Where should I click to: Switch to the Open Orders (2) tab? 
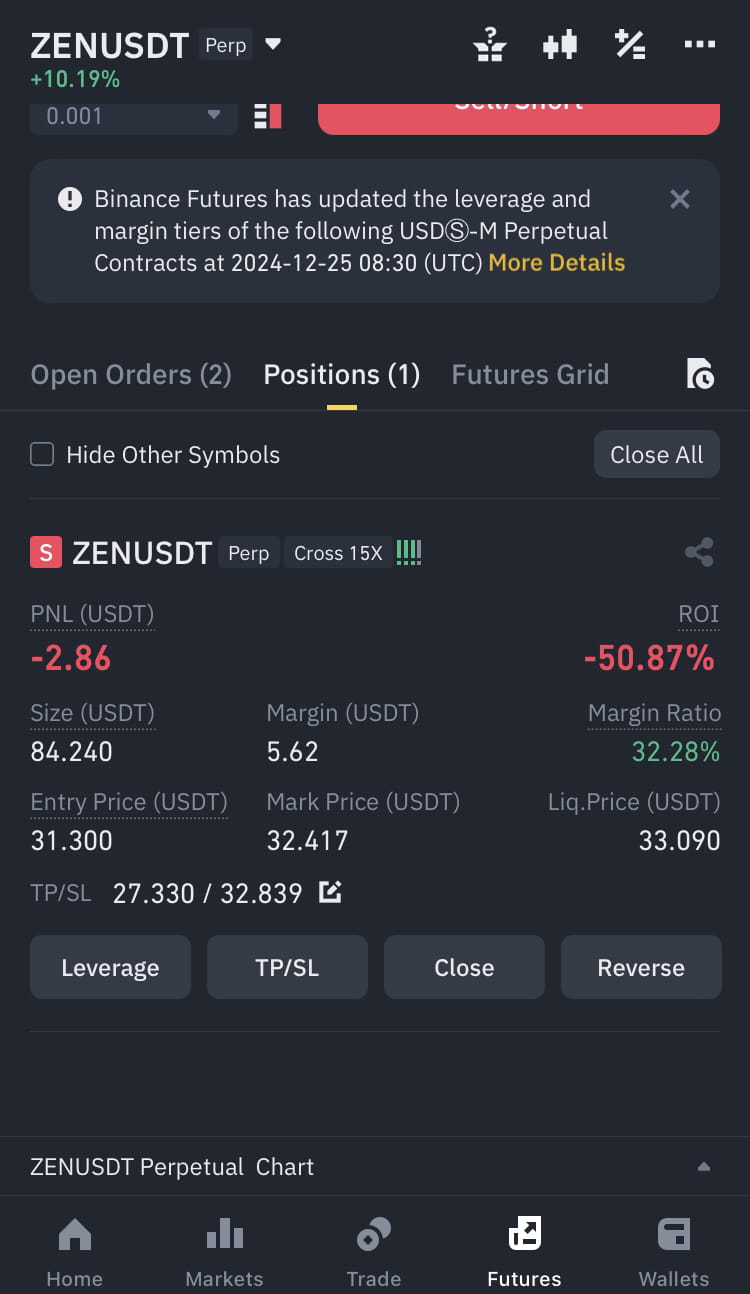click(131, 375)
